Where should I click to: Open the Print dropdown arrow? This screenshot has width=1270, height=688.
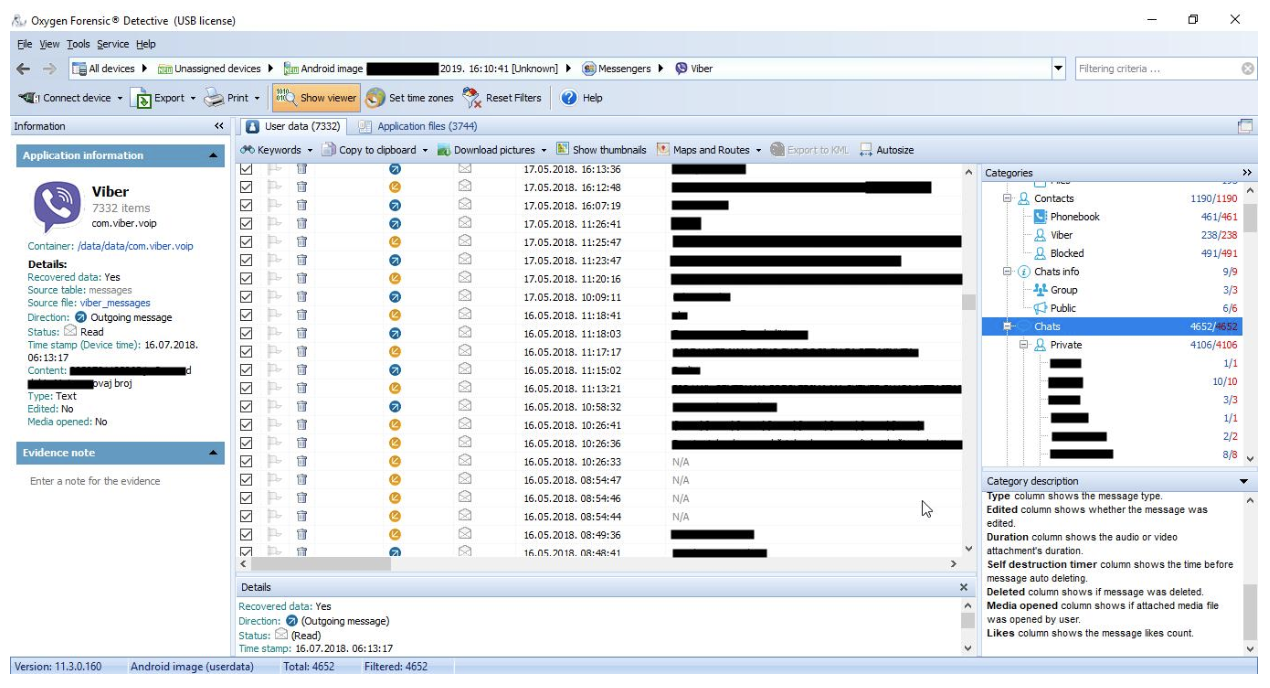256,98
